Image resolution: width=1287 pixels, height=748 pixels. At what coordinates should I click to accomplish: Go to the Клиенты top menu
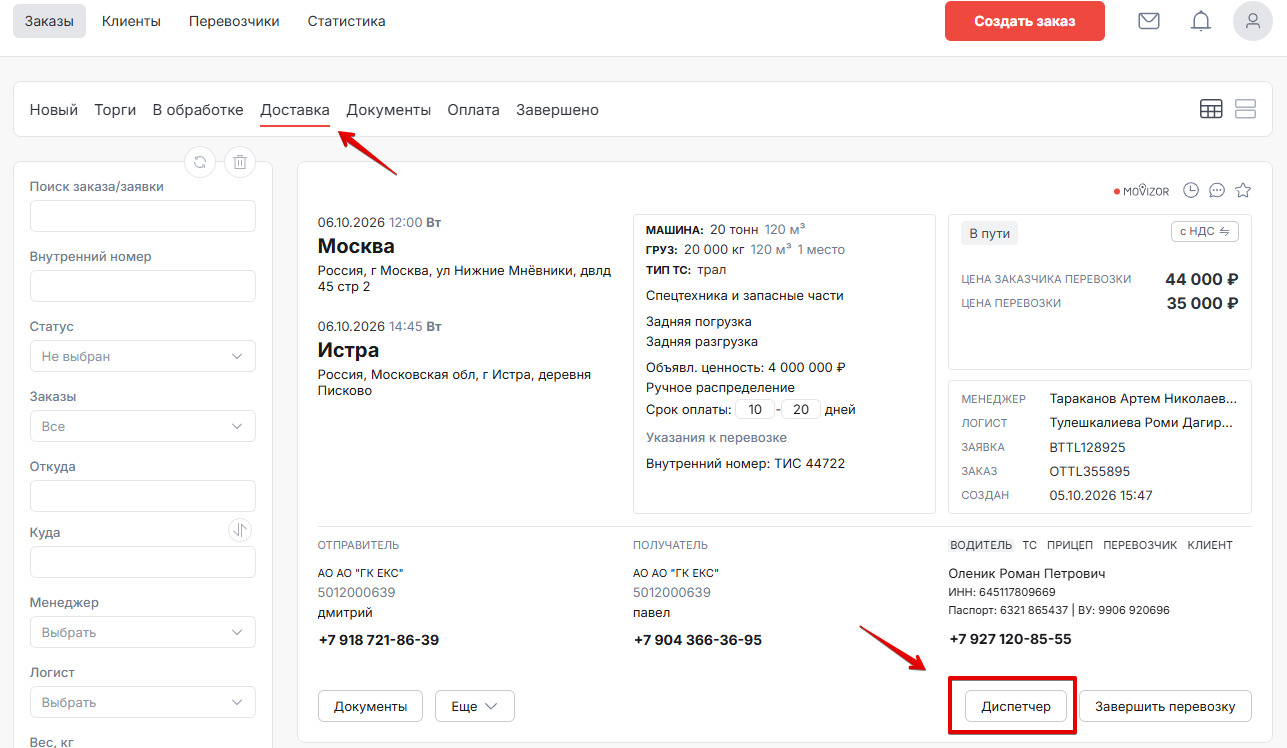click(131, 21)
